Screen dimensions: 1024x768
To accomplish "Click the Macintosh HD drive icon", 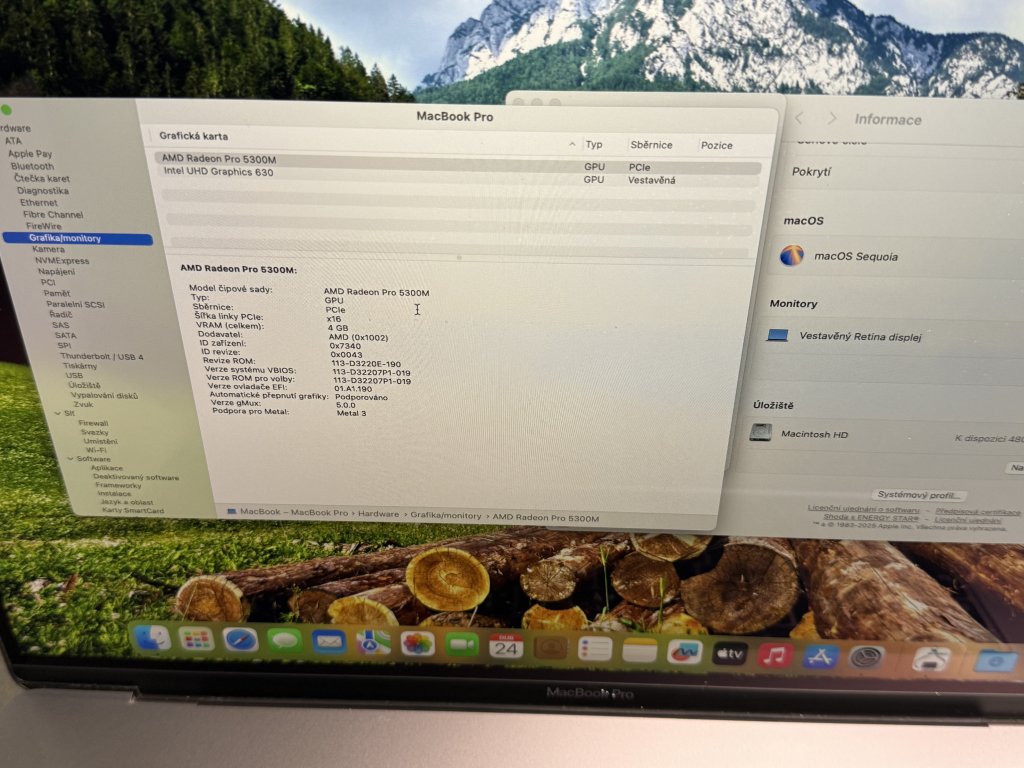I will pos(761,432).
